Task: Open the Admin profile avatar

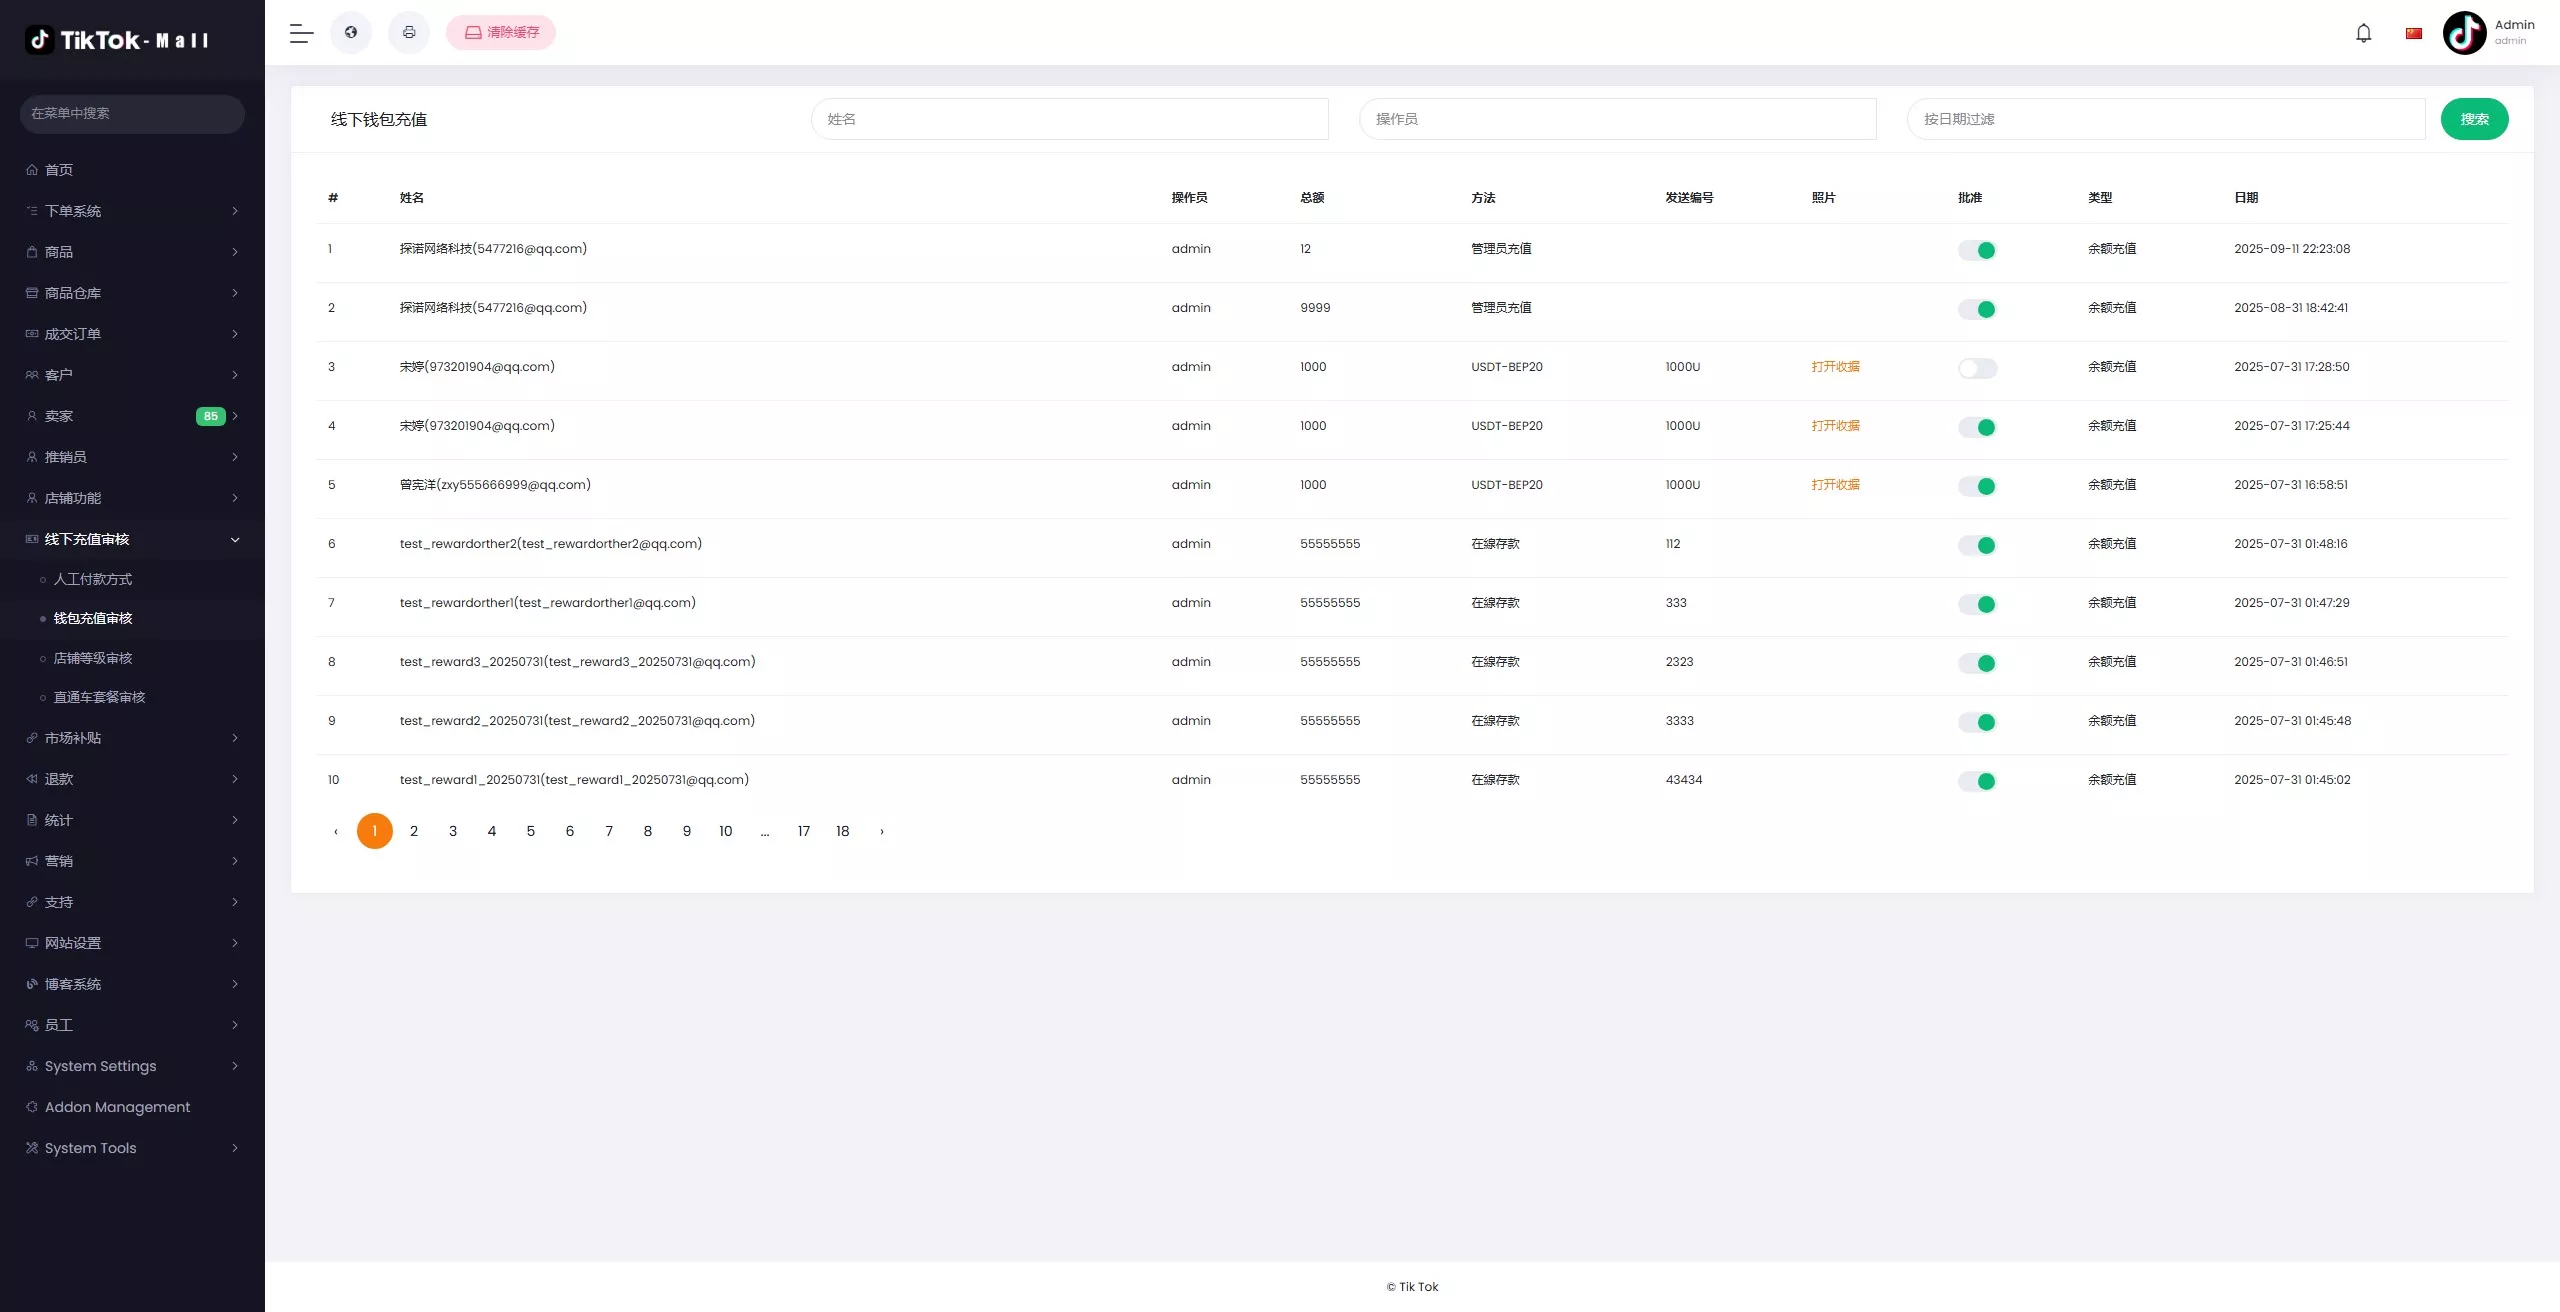Action: [x=2464, y=33]
